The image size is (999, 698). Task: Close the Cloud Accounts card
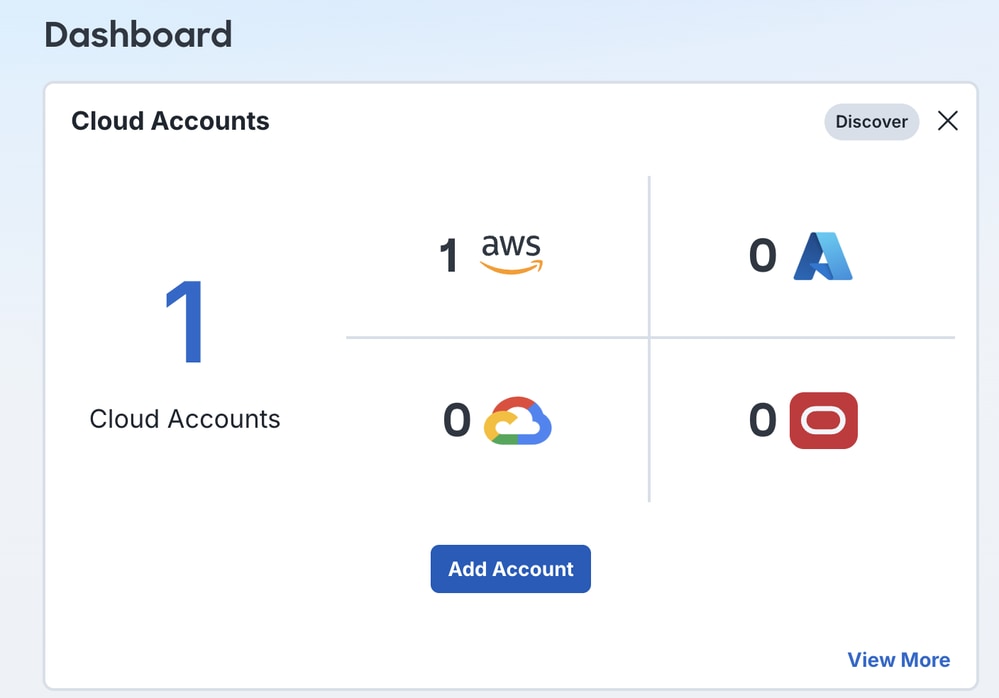(x=947, y=121)
